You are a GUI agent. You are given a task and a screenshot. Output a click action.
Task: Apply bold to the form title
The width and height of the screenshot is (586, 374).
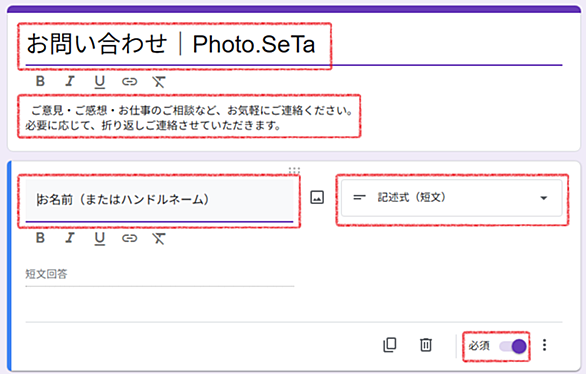point(40,81)
